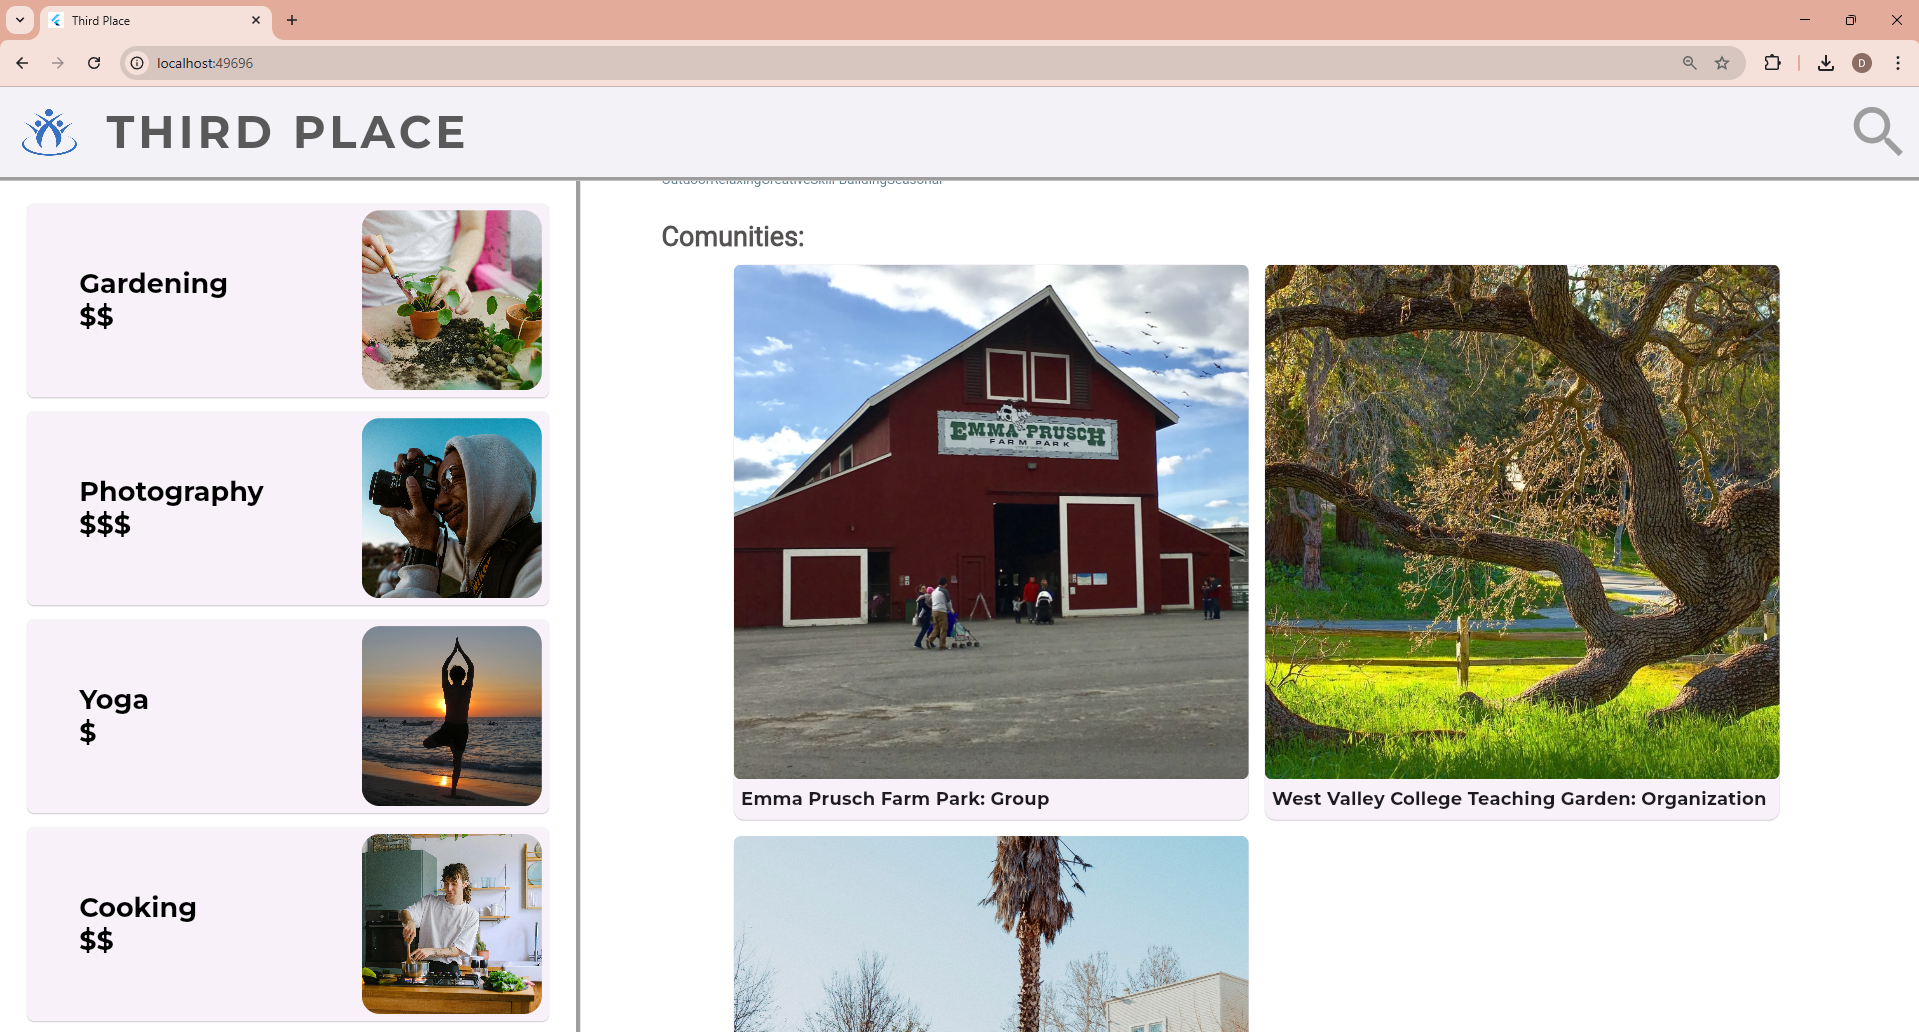Viewport: 1919px width, 1032px height.
Task: Expand the tab search dropdown arrow
Action: pos(20,20)
